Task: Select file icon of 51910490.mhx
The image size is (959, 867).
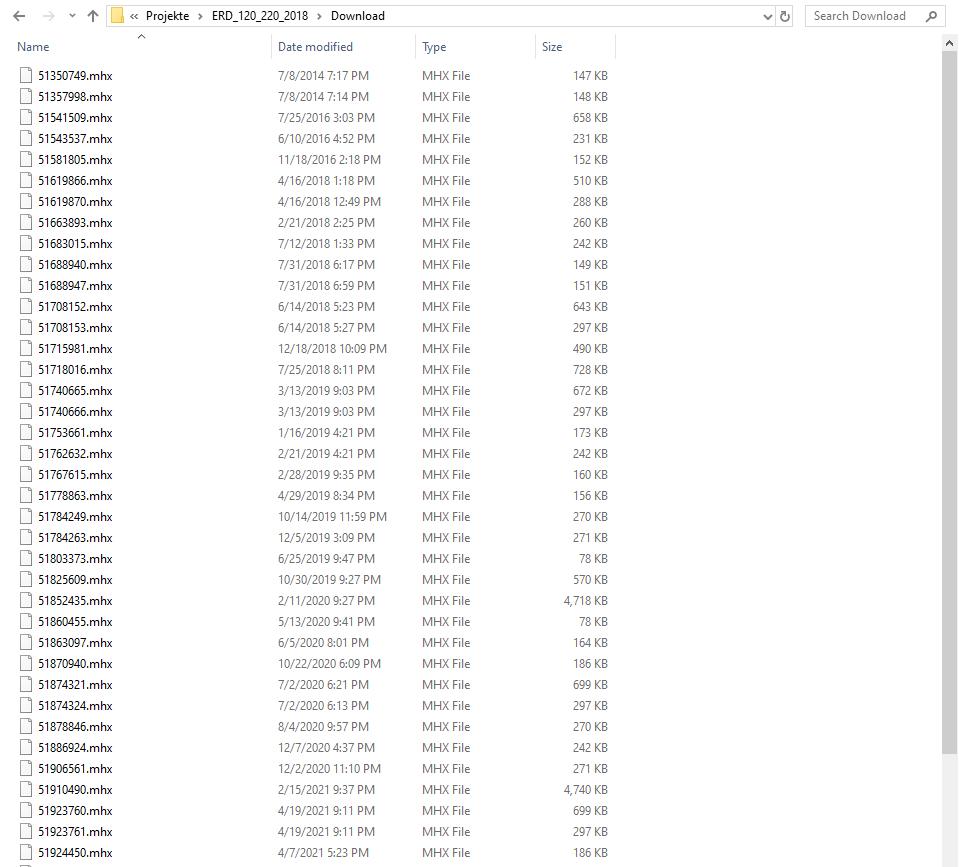Action: coord(26,789)
